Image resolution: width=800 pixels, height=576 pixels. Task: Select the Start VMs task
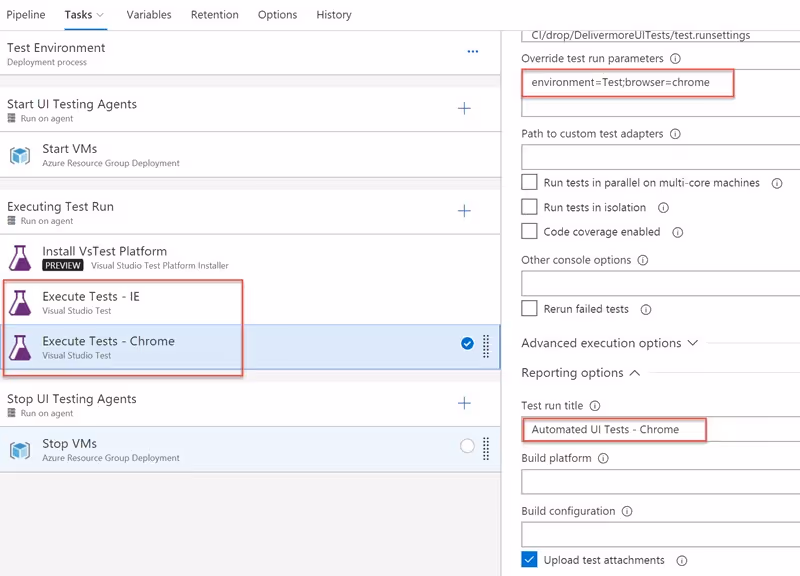[x=250, y=155]
